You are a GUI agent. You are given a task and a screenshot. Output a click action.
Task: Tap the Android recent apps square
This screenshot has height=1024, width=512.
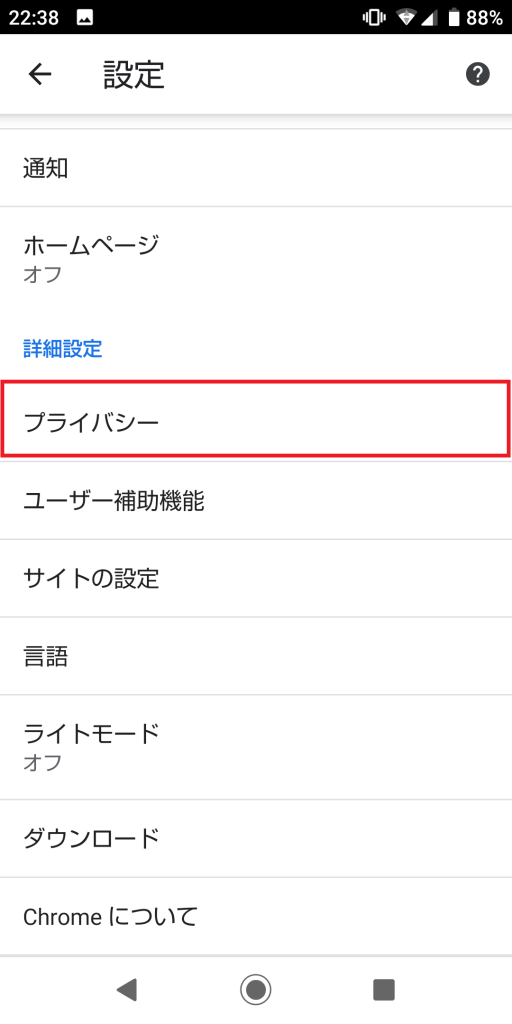click(384, 990)
